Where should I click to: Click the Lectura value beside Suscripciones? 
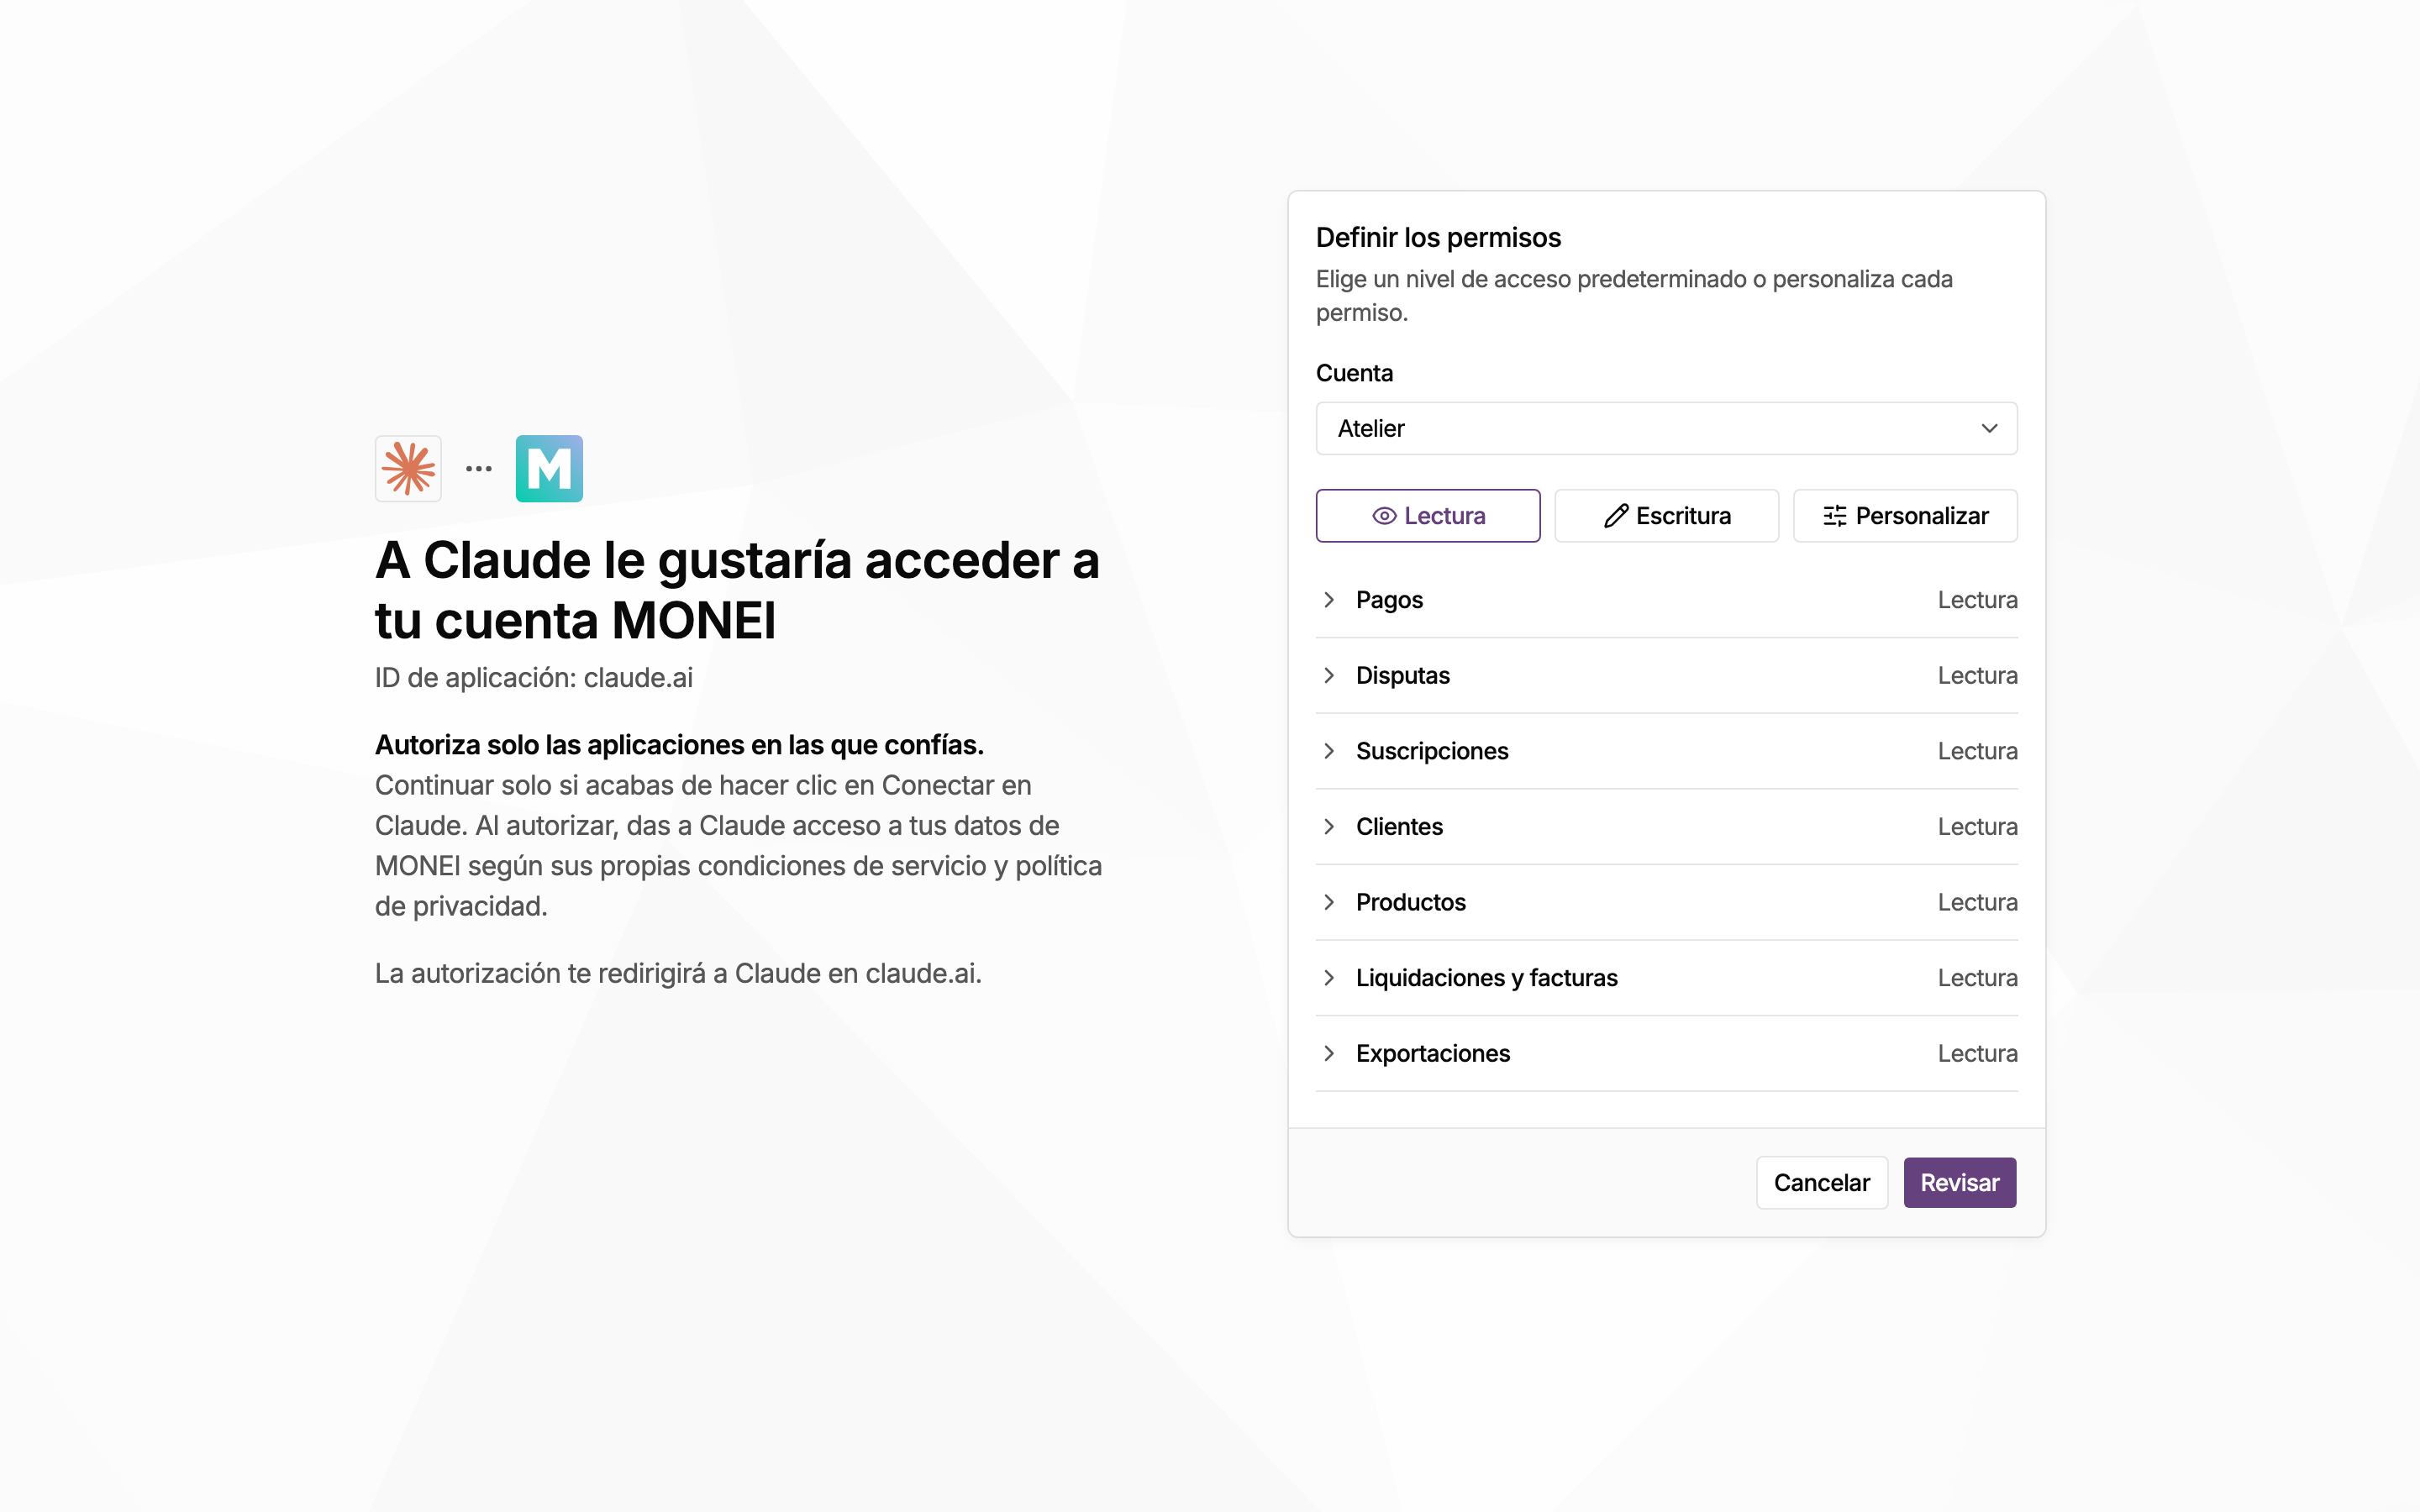click(1977, 751)
